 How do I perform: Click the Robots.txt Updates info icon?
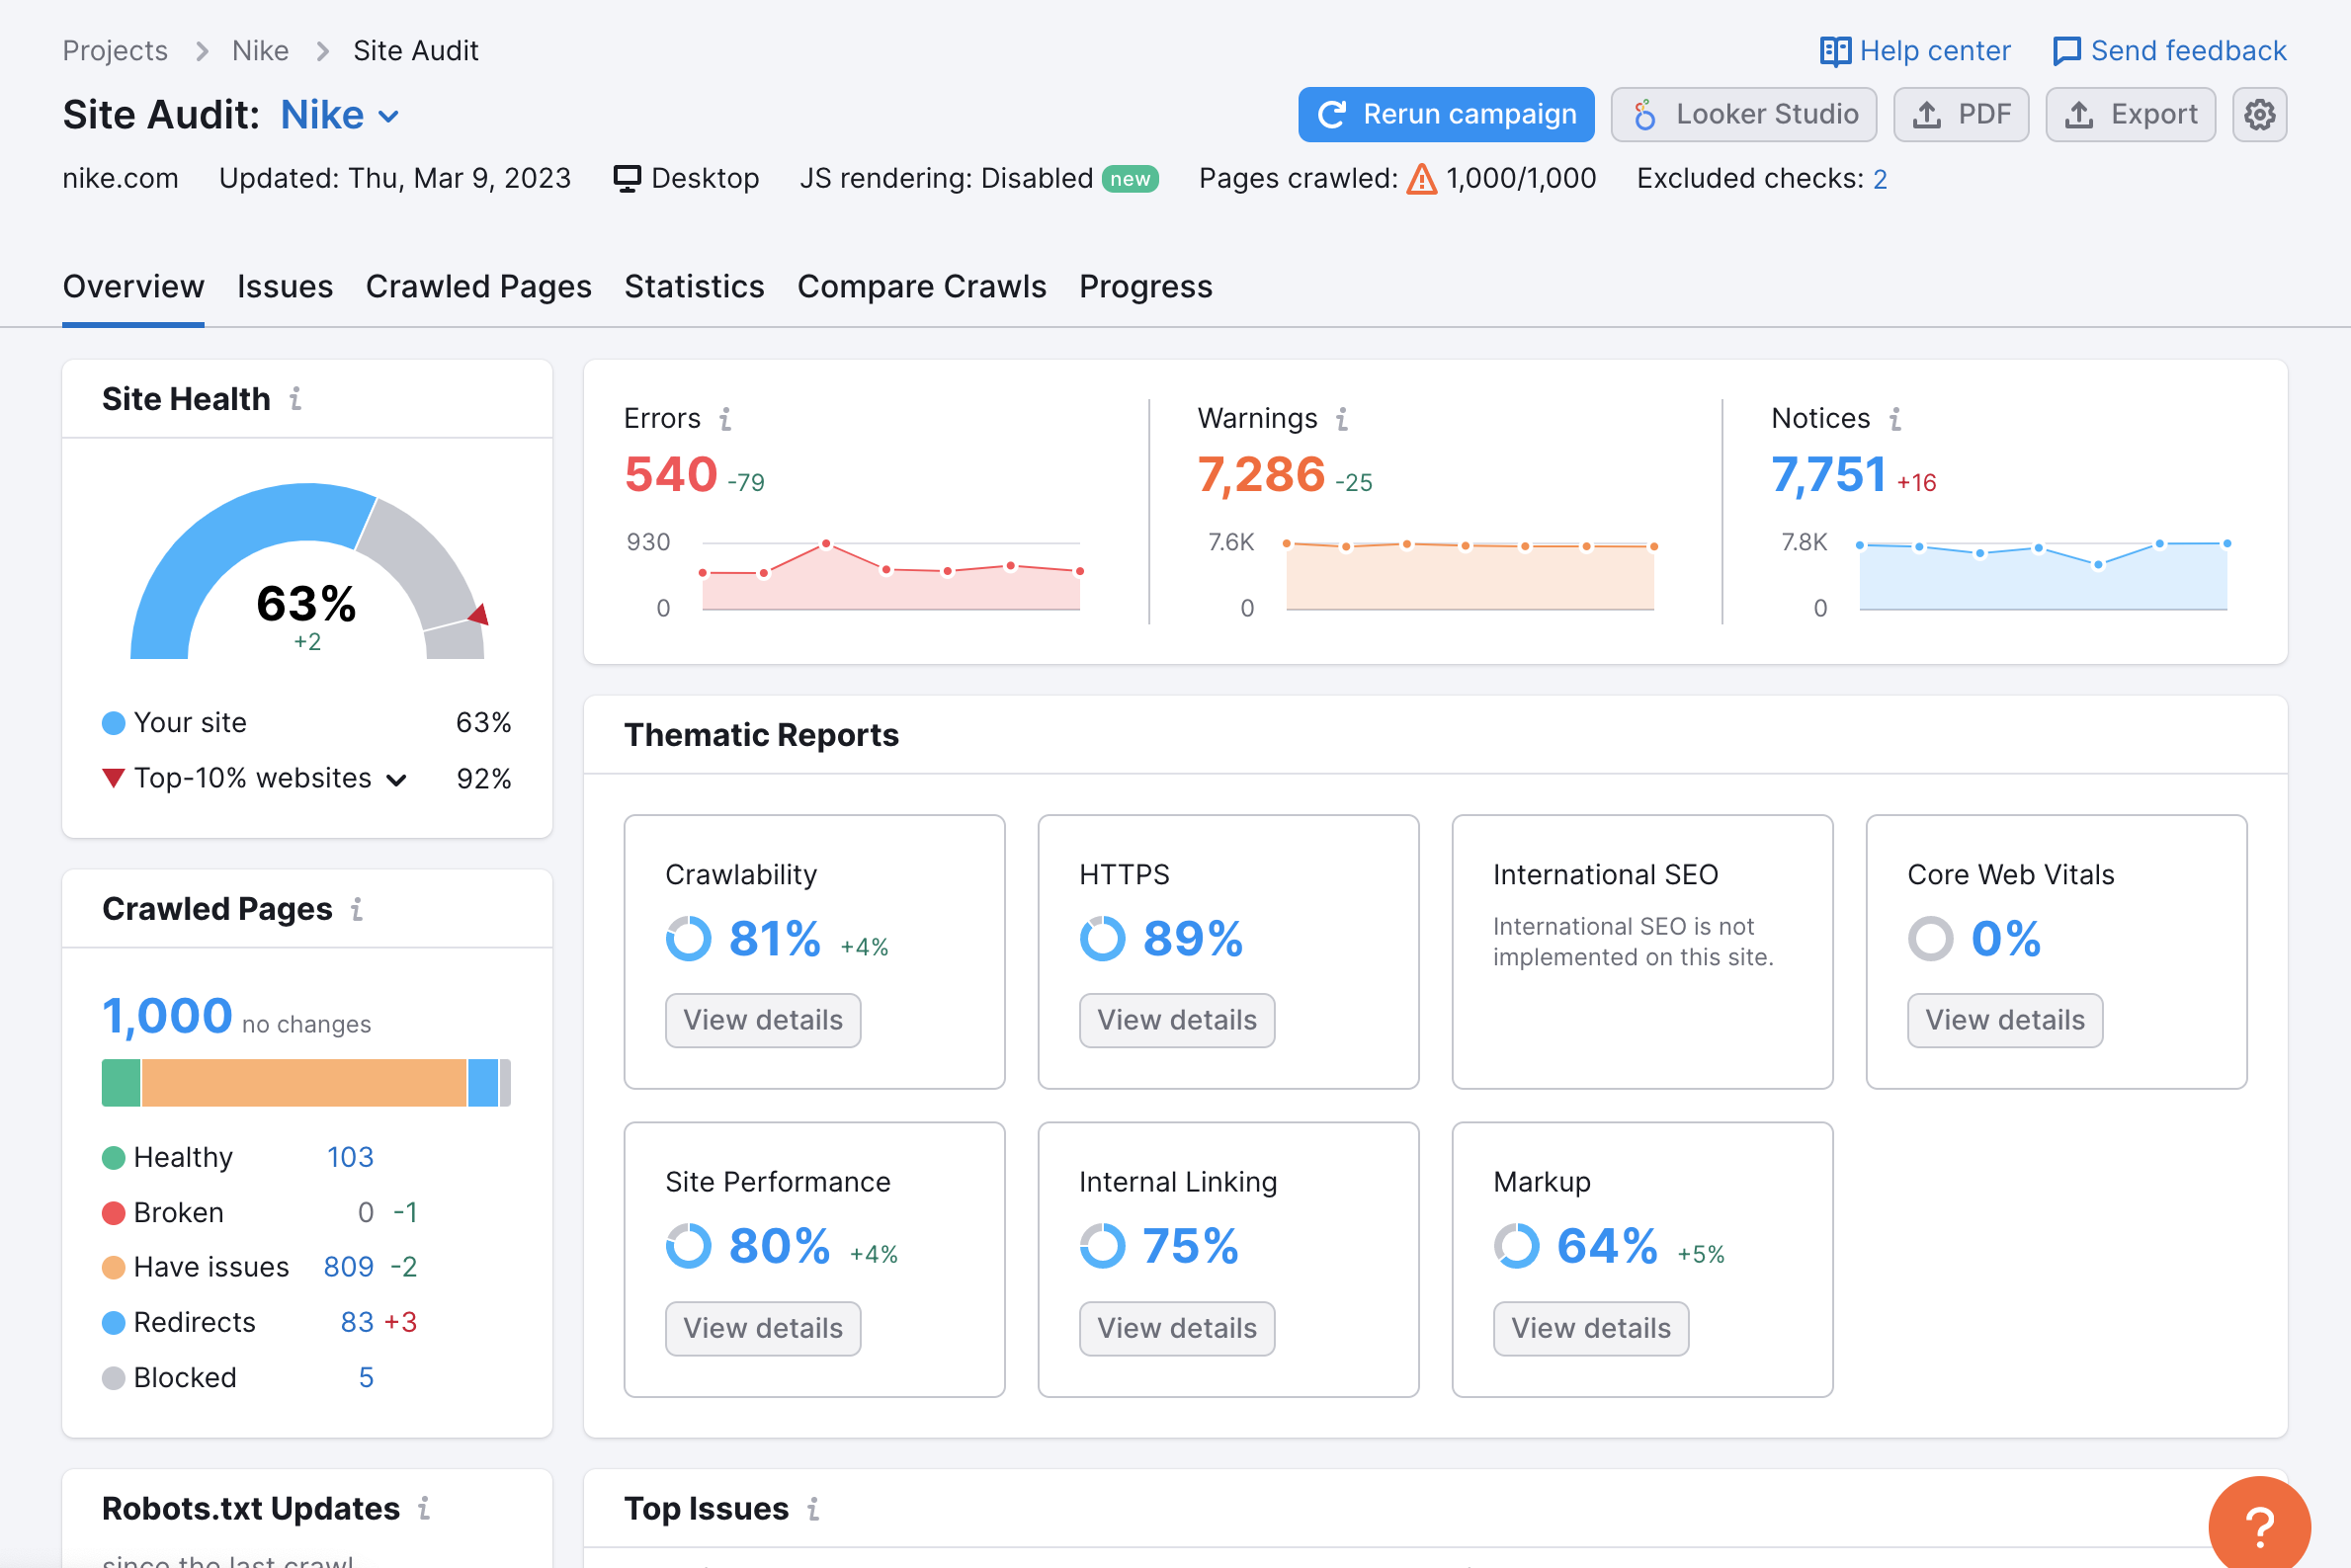(x=424, y=1508)
